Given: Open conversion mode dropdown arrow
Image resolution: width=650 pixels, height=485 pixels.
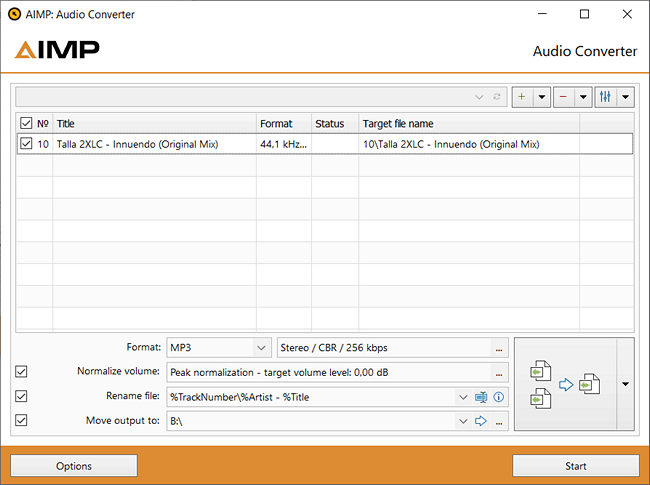Looking at the screenshot, I should [626, 384].
